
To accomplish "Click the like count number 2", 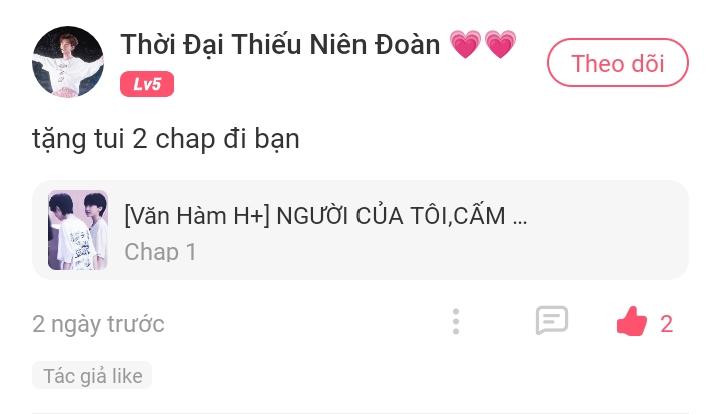I will click(666, 324).
